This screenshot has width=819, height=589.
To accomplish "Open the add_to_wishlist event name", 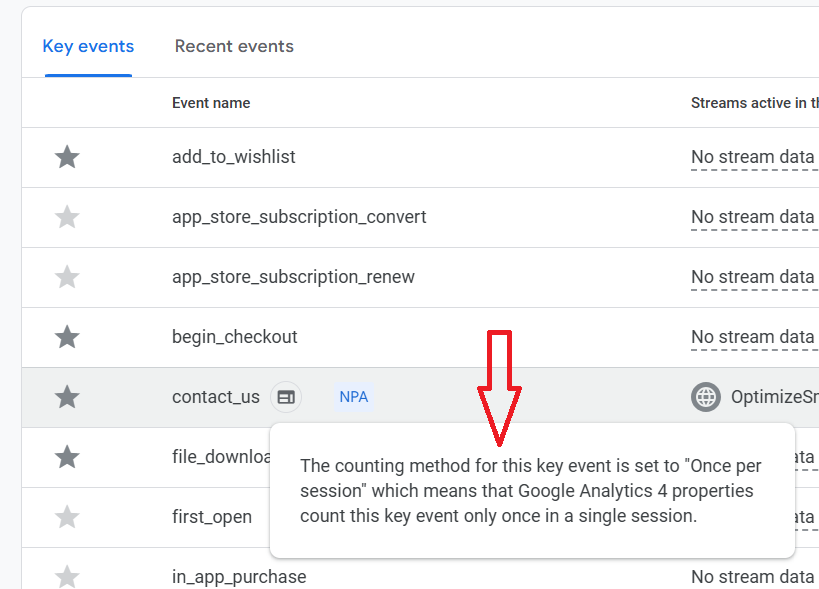I will (233, 157).
